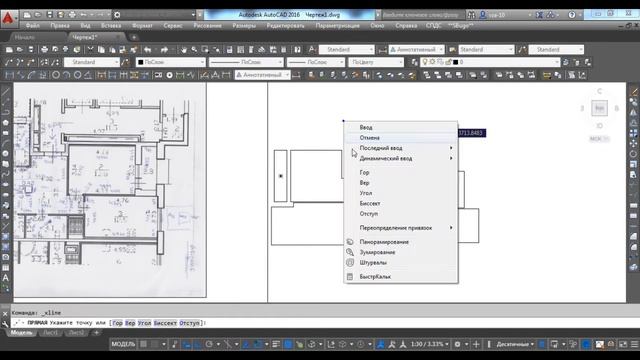Toggle grid display in status bar
The image size is (640, 360).
143,344
